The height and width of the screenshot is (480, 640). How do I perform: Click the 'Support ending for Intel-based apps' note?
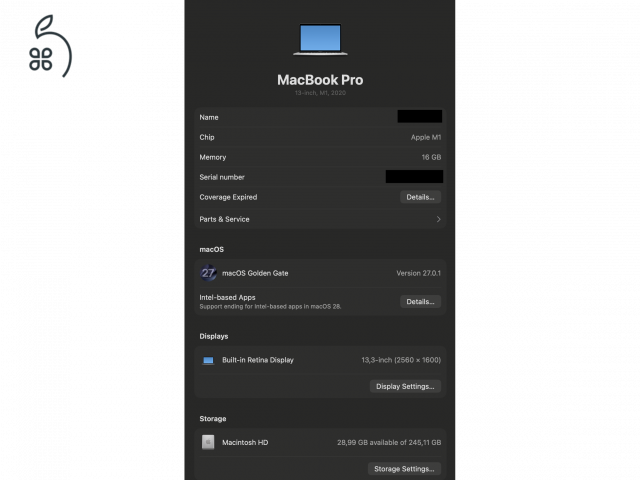(270, 307)
